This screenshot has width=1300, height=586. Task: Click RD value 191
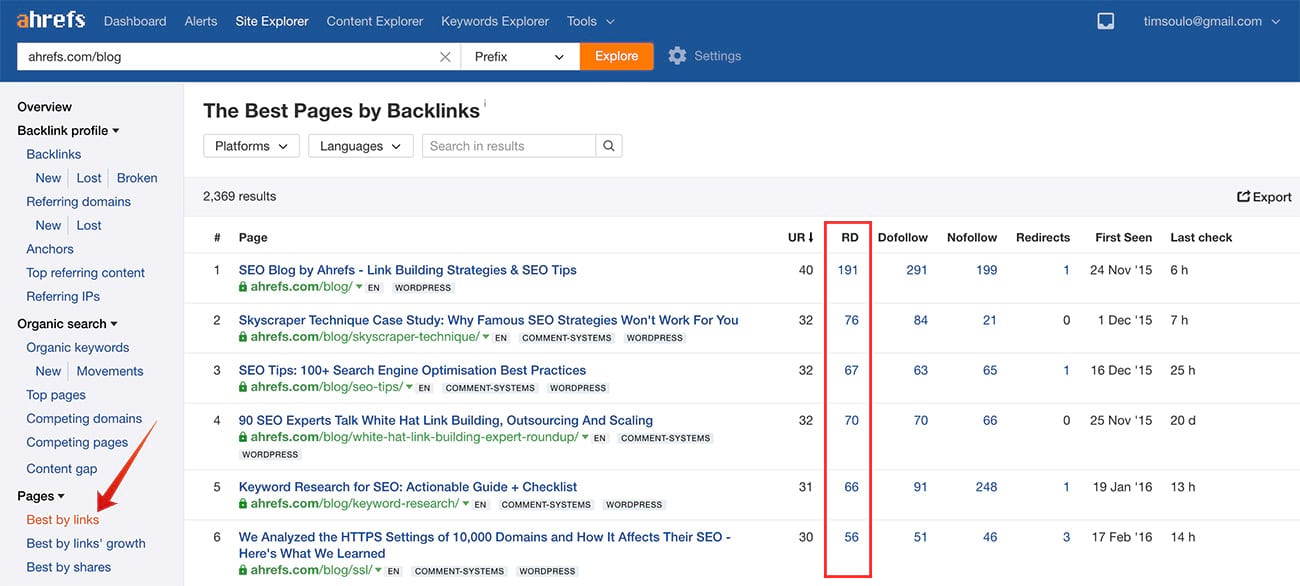848,270
